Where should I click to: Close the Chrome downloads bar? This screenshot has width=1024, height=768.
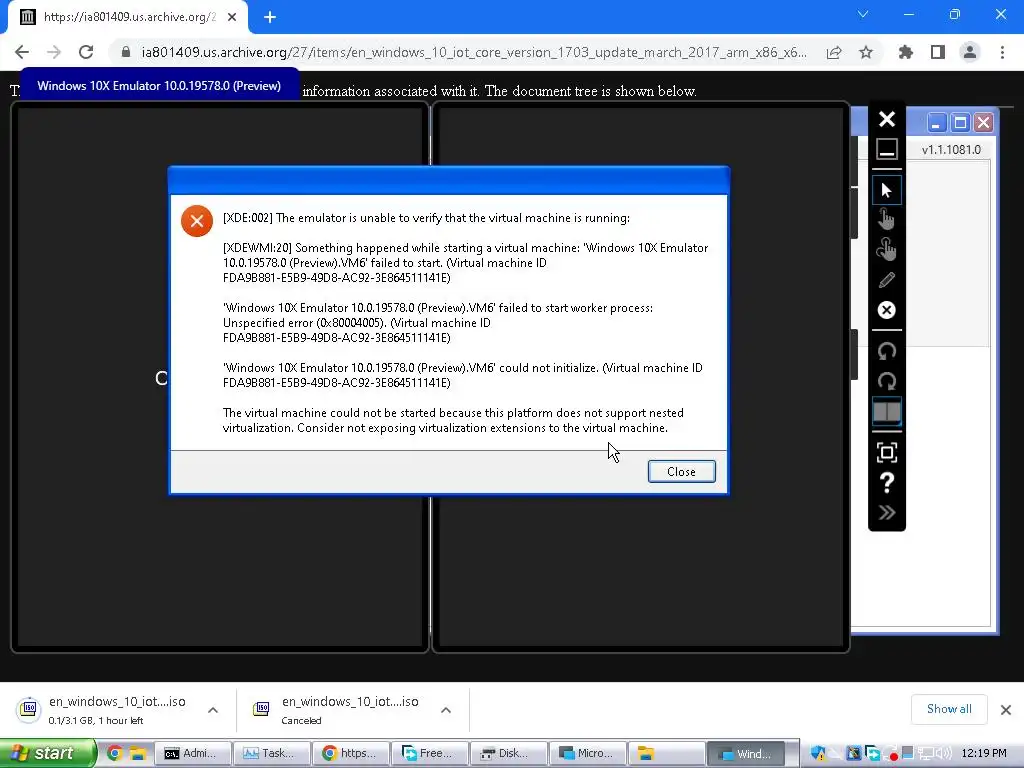[1006, 710]
